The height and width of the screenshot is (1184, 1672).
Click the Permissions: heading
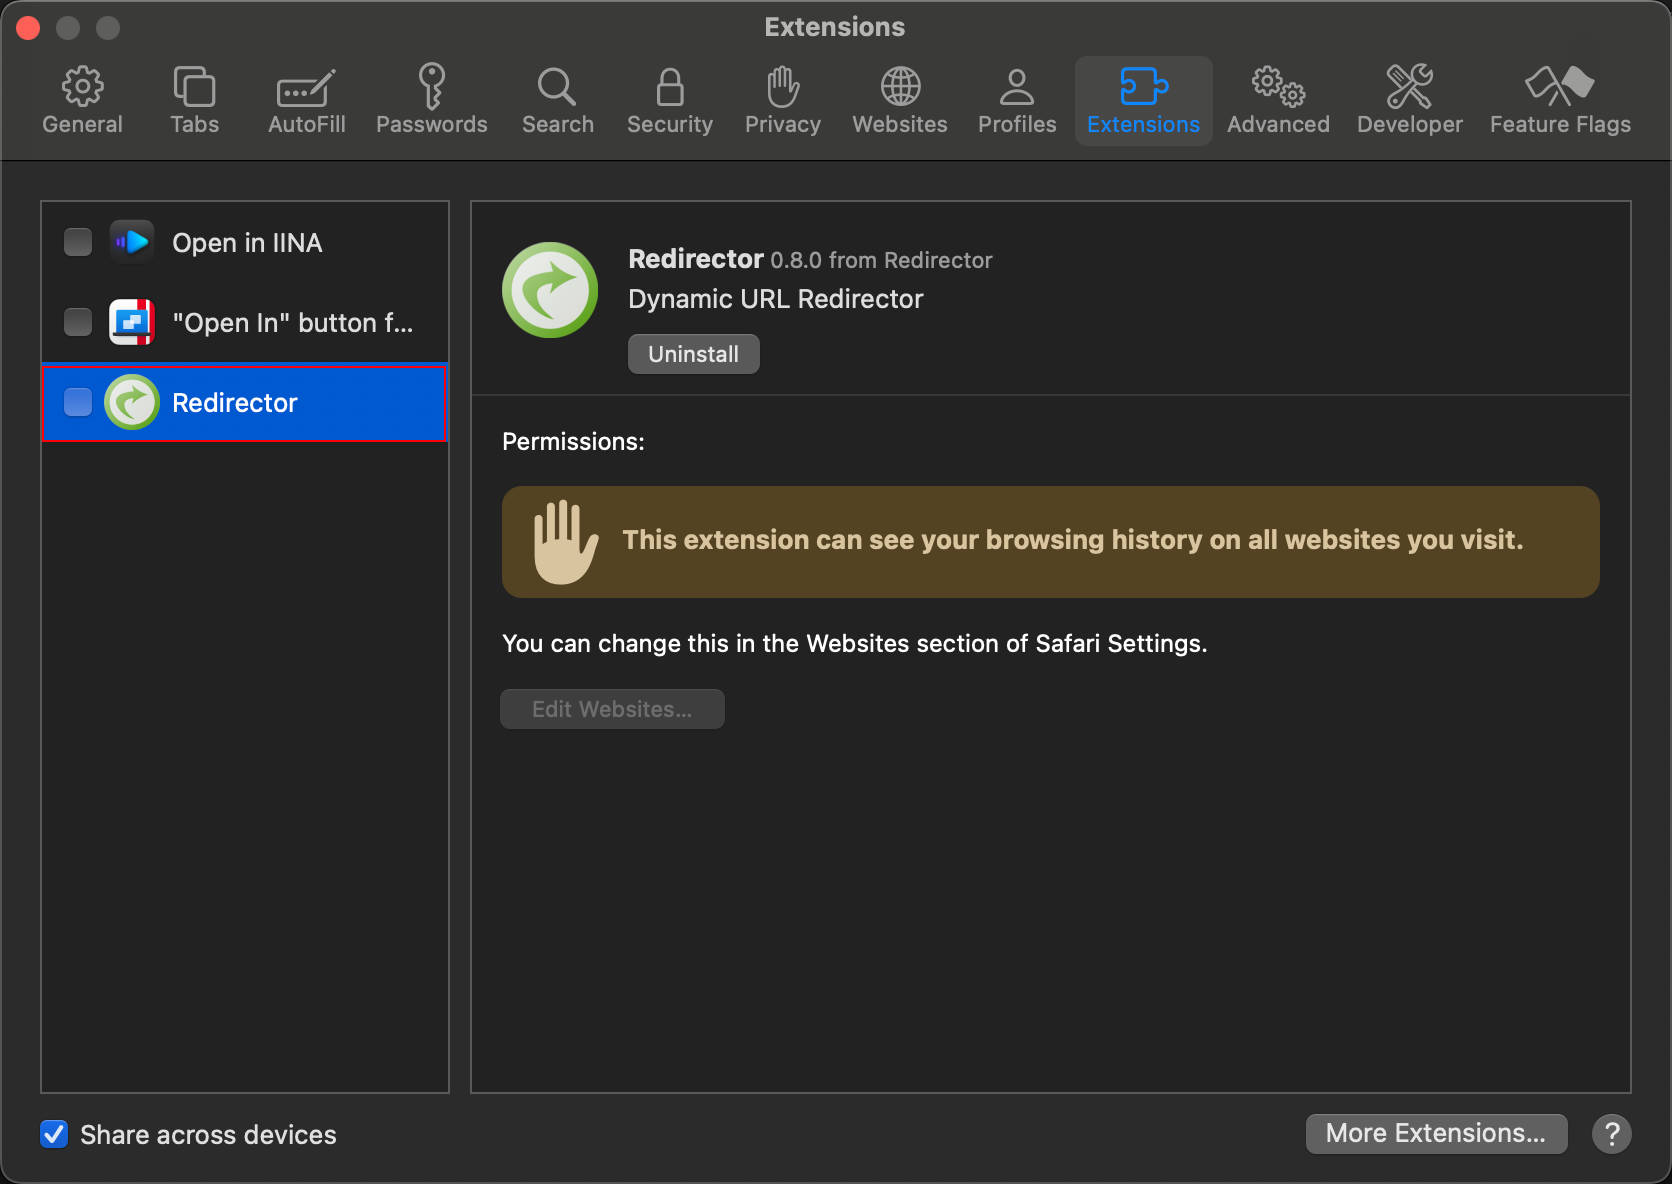click(x=573, y=442)
